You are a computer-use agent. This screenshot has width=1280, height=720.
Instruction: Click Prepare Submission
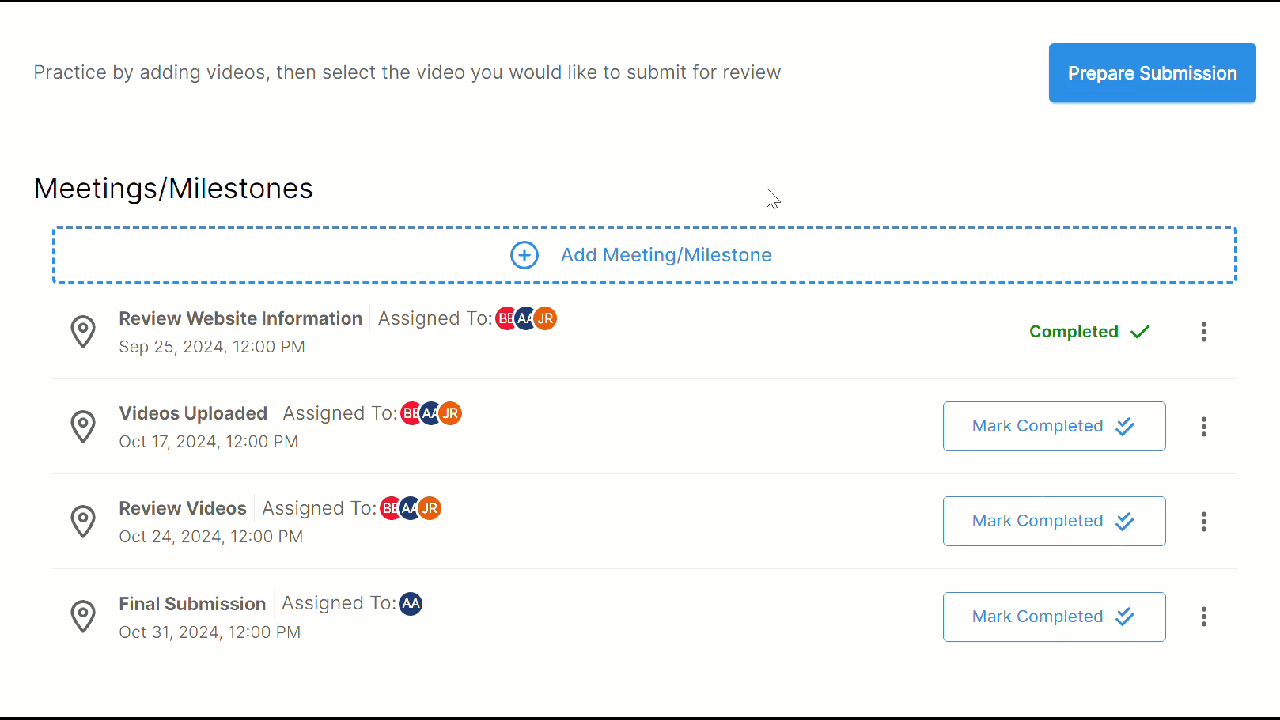click(x=1151, y=72)
